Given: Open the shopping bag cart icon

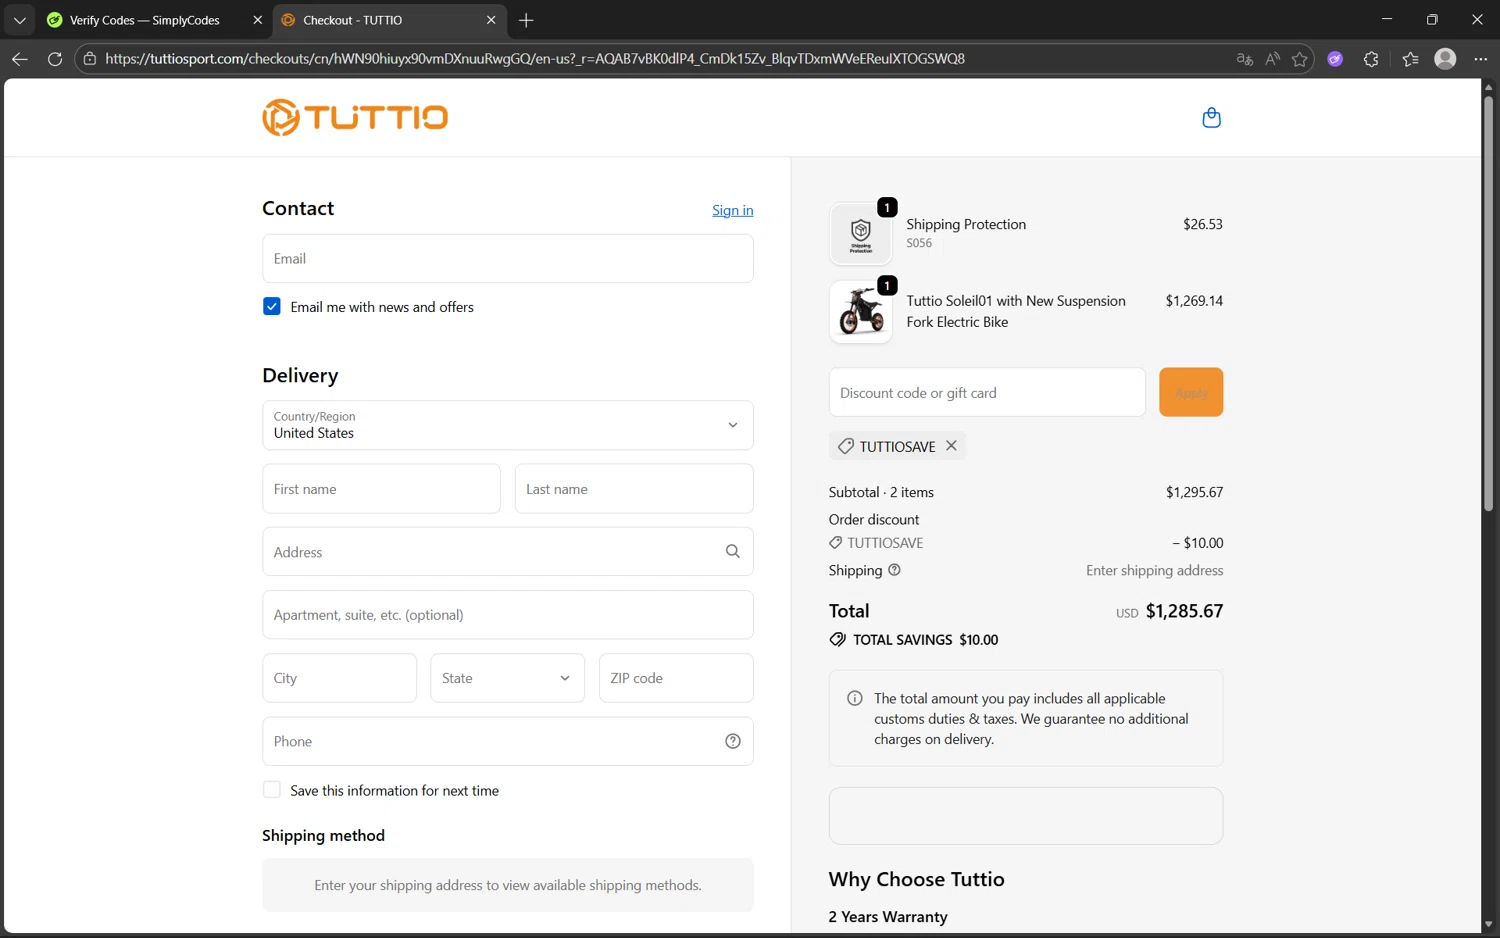Looking at the screenshot, I should click(x=1211, y=118).
